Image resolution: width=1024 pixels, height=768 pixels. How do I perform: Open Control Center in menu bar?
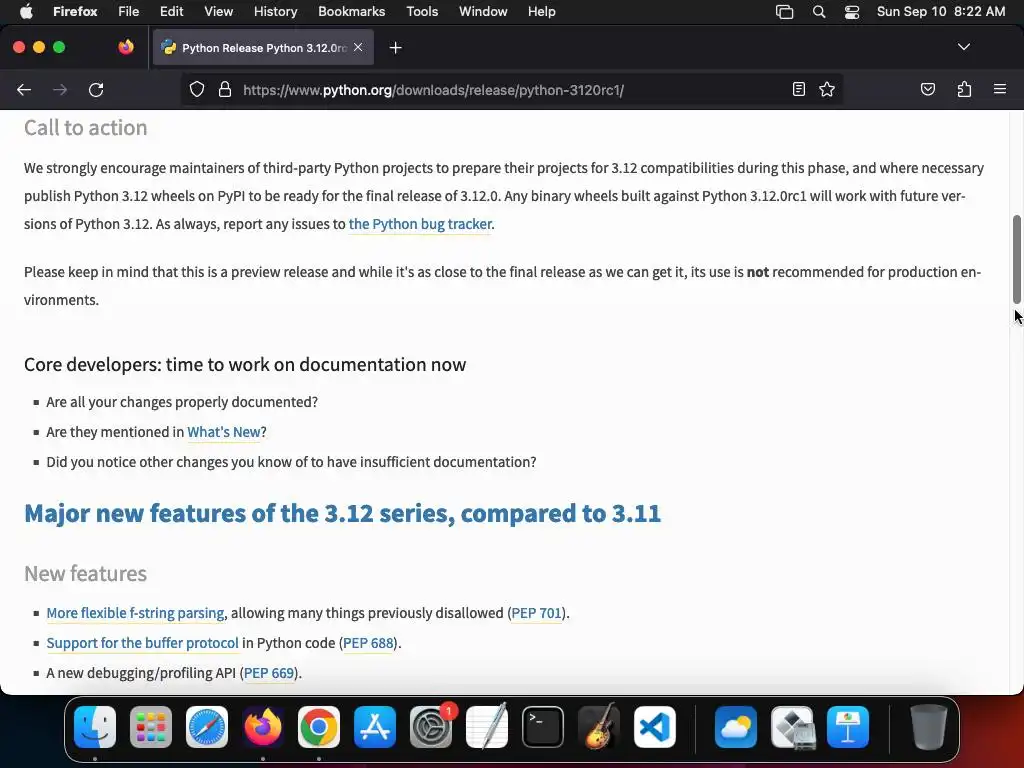point(852,12)
